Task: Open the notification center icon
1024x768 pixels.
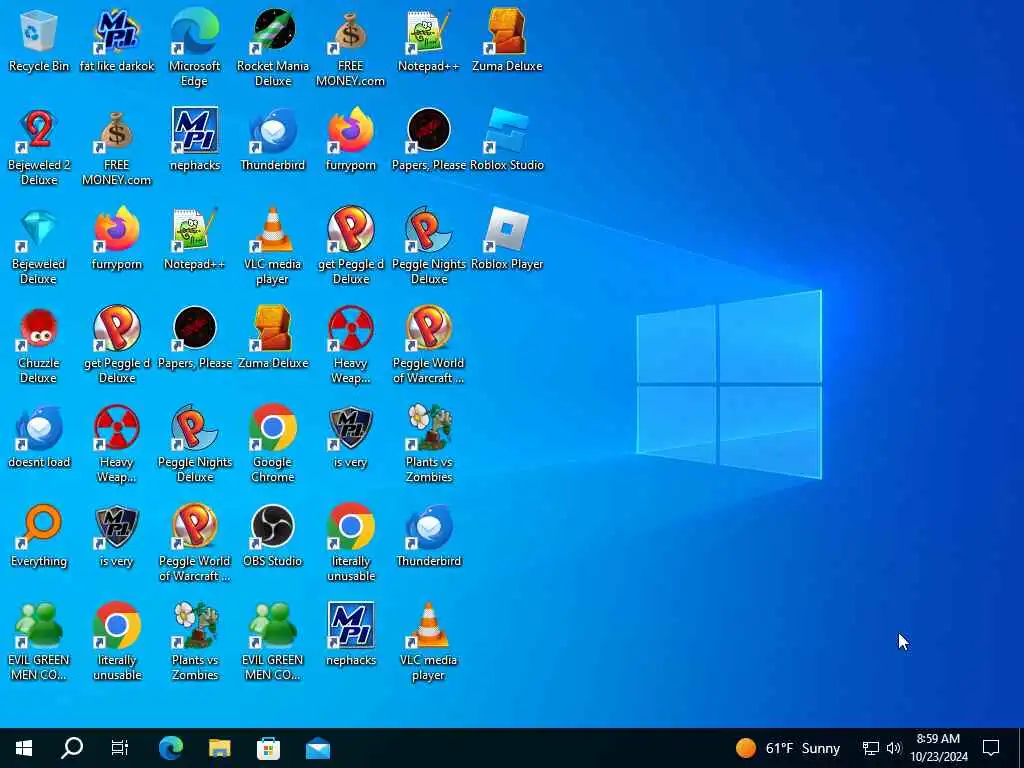Action: (991, 748)
